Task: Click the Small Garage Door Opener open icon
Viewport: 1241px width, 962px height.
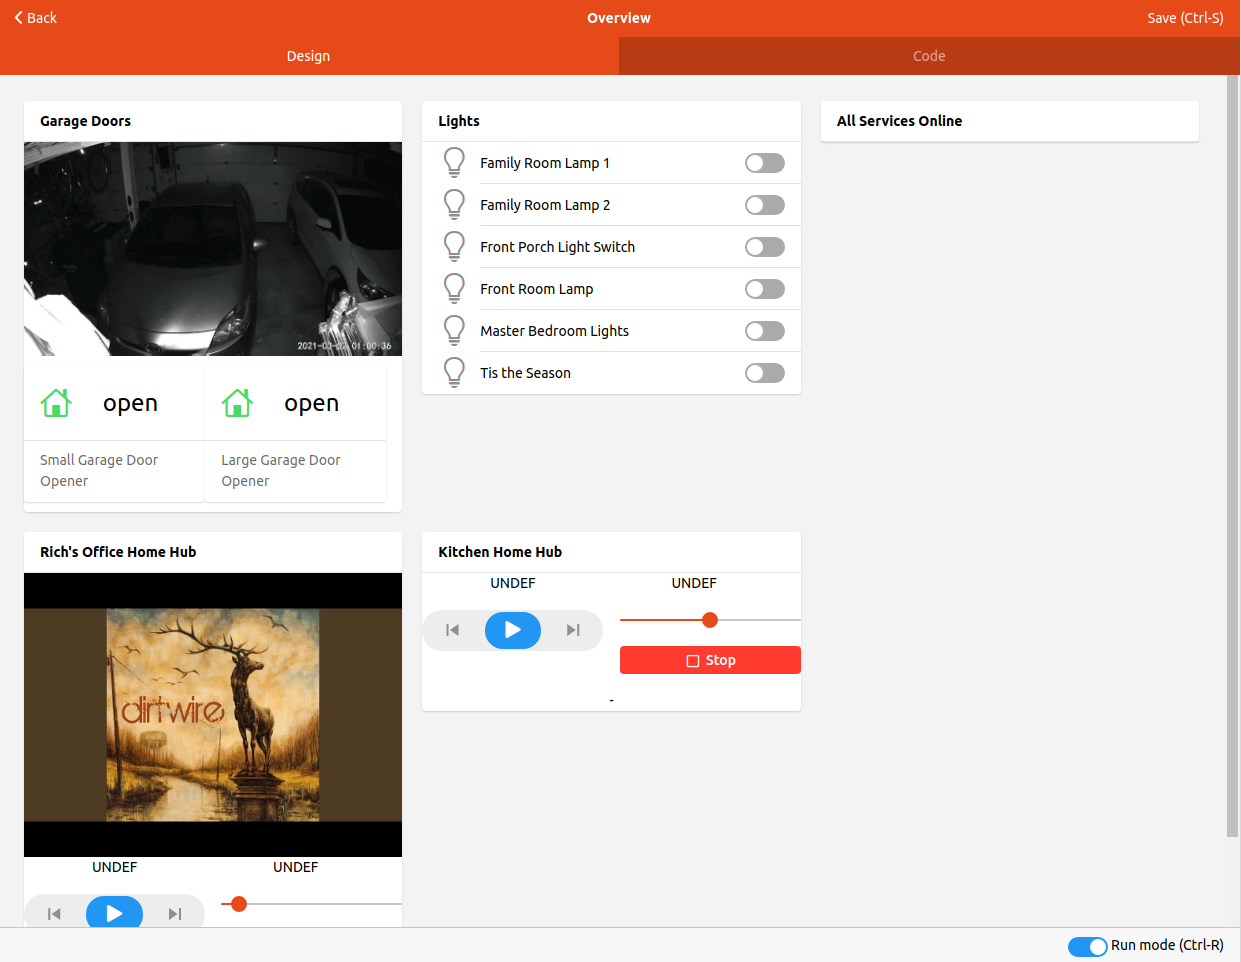Action: point(55,402)
